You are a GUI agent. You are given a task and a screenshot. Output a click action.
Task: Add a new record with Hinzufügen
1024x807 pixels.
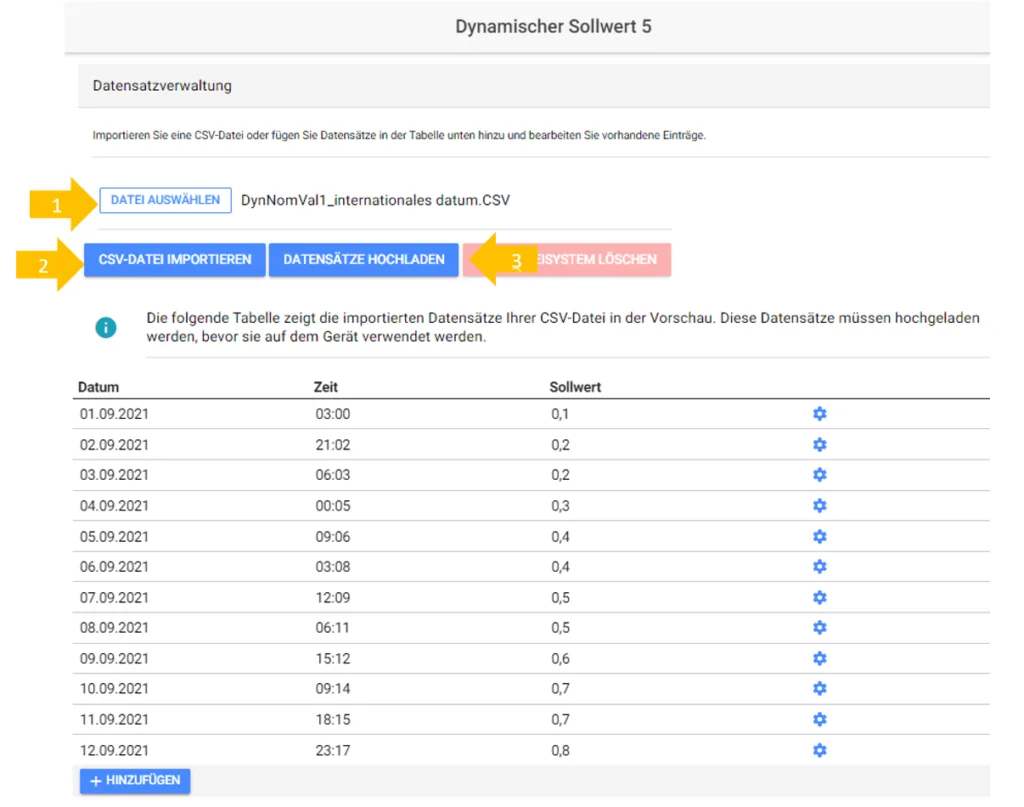click(135, 780)
